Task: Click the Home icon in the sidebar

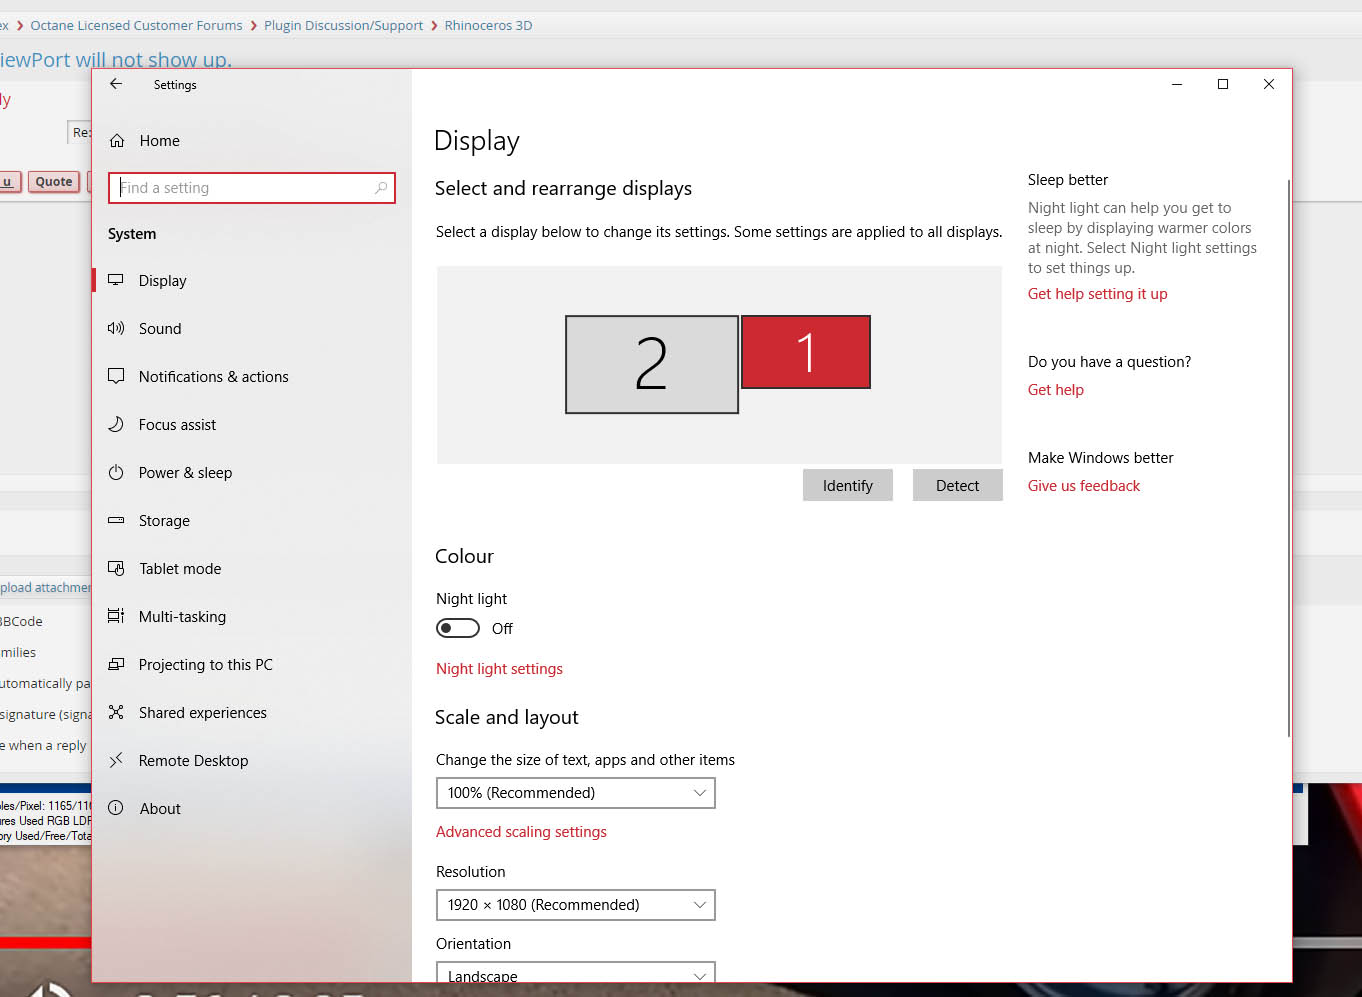Action: [x=117, y=141]
